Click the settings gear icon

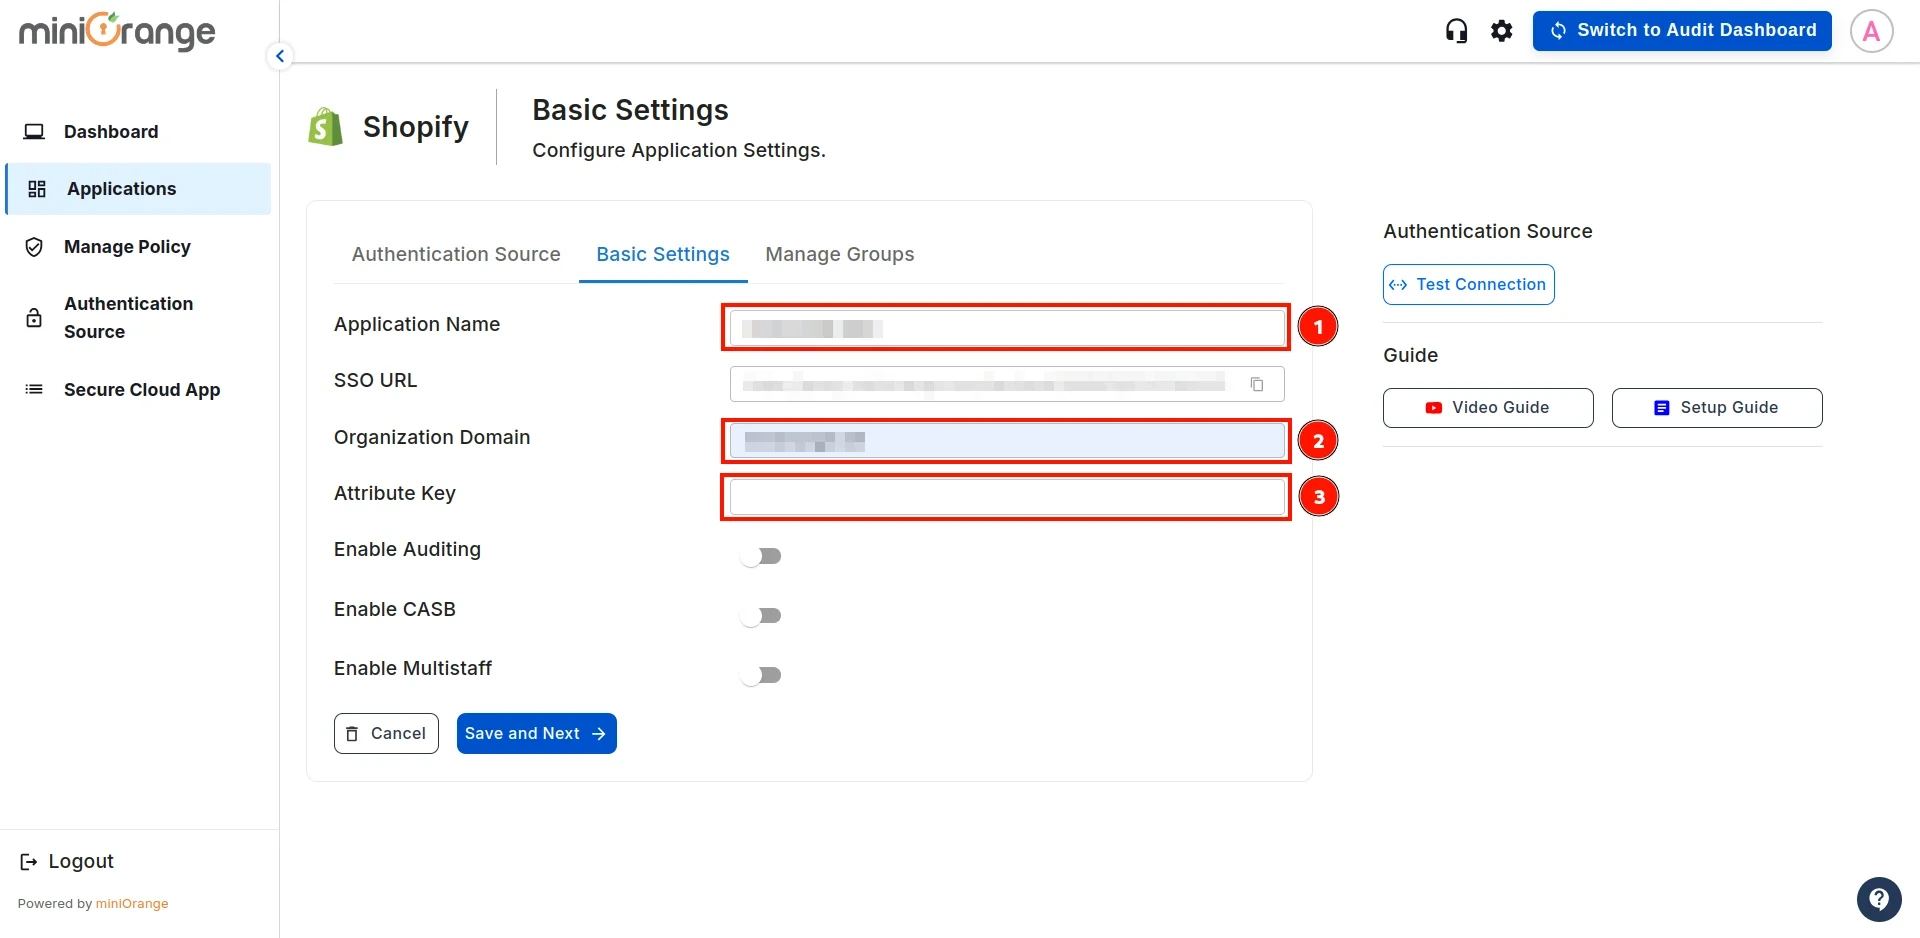(1502, 30)
